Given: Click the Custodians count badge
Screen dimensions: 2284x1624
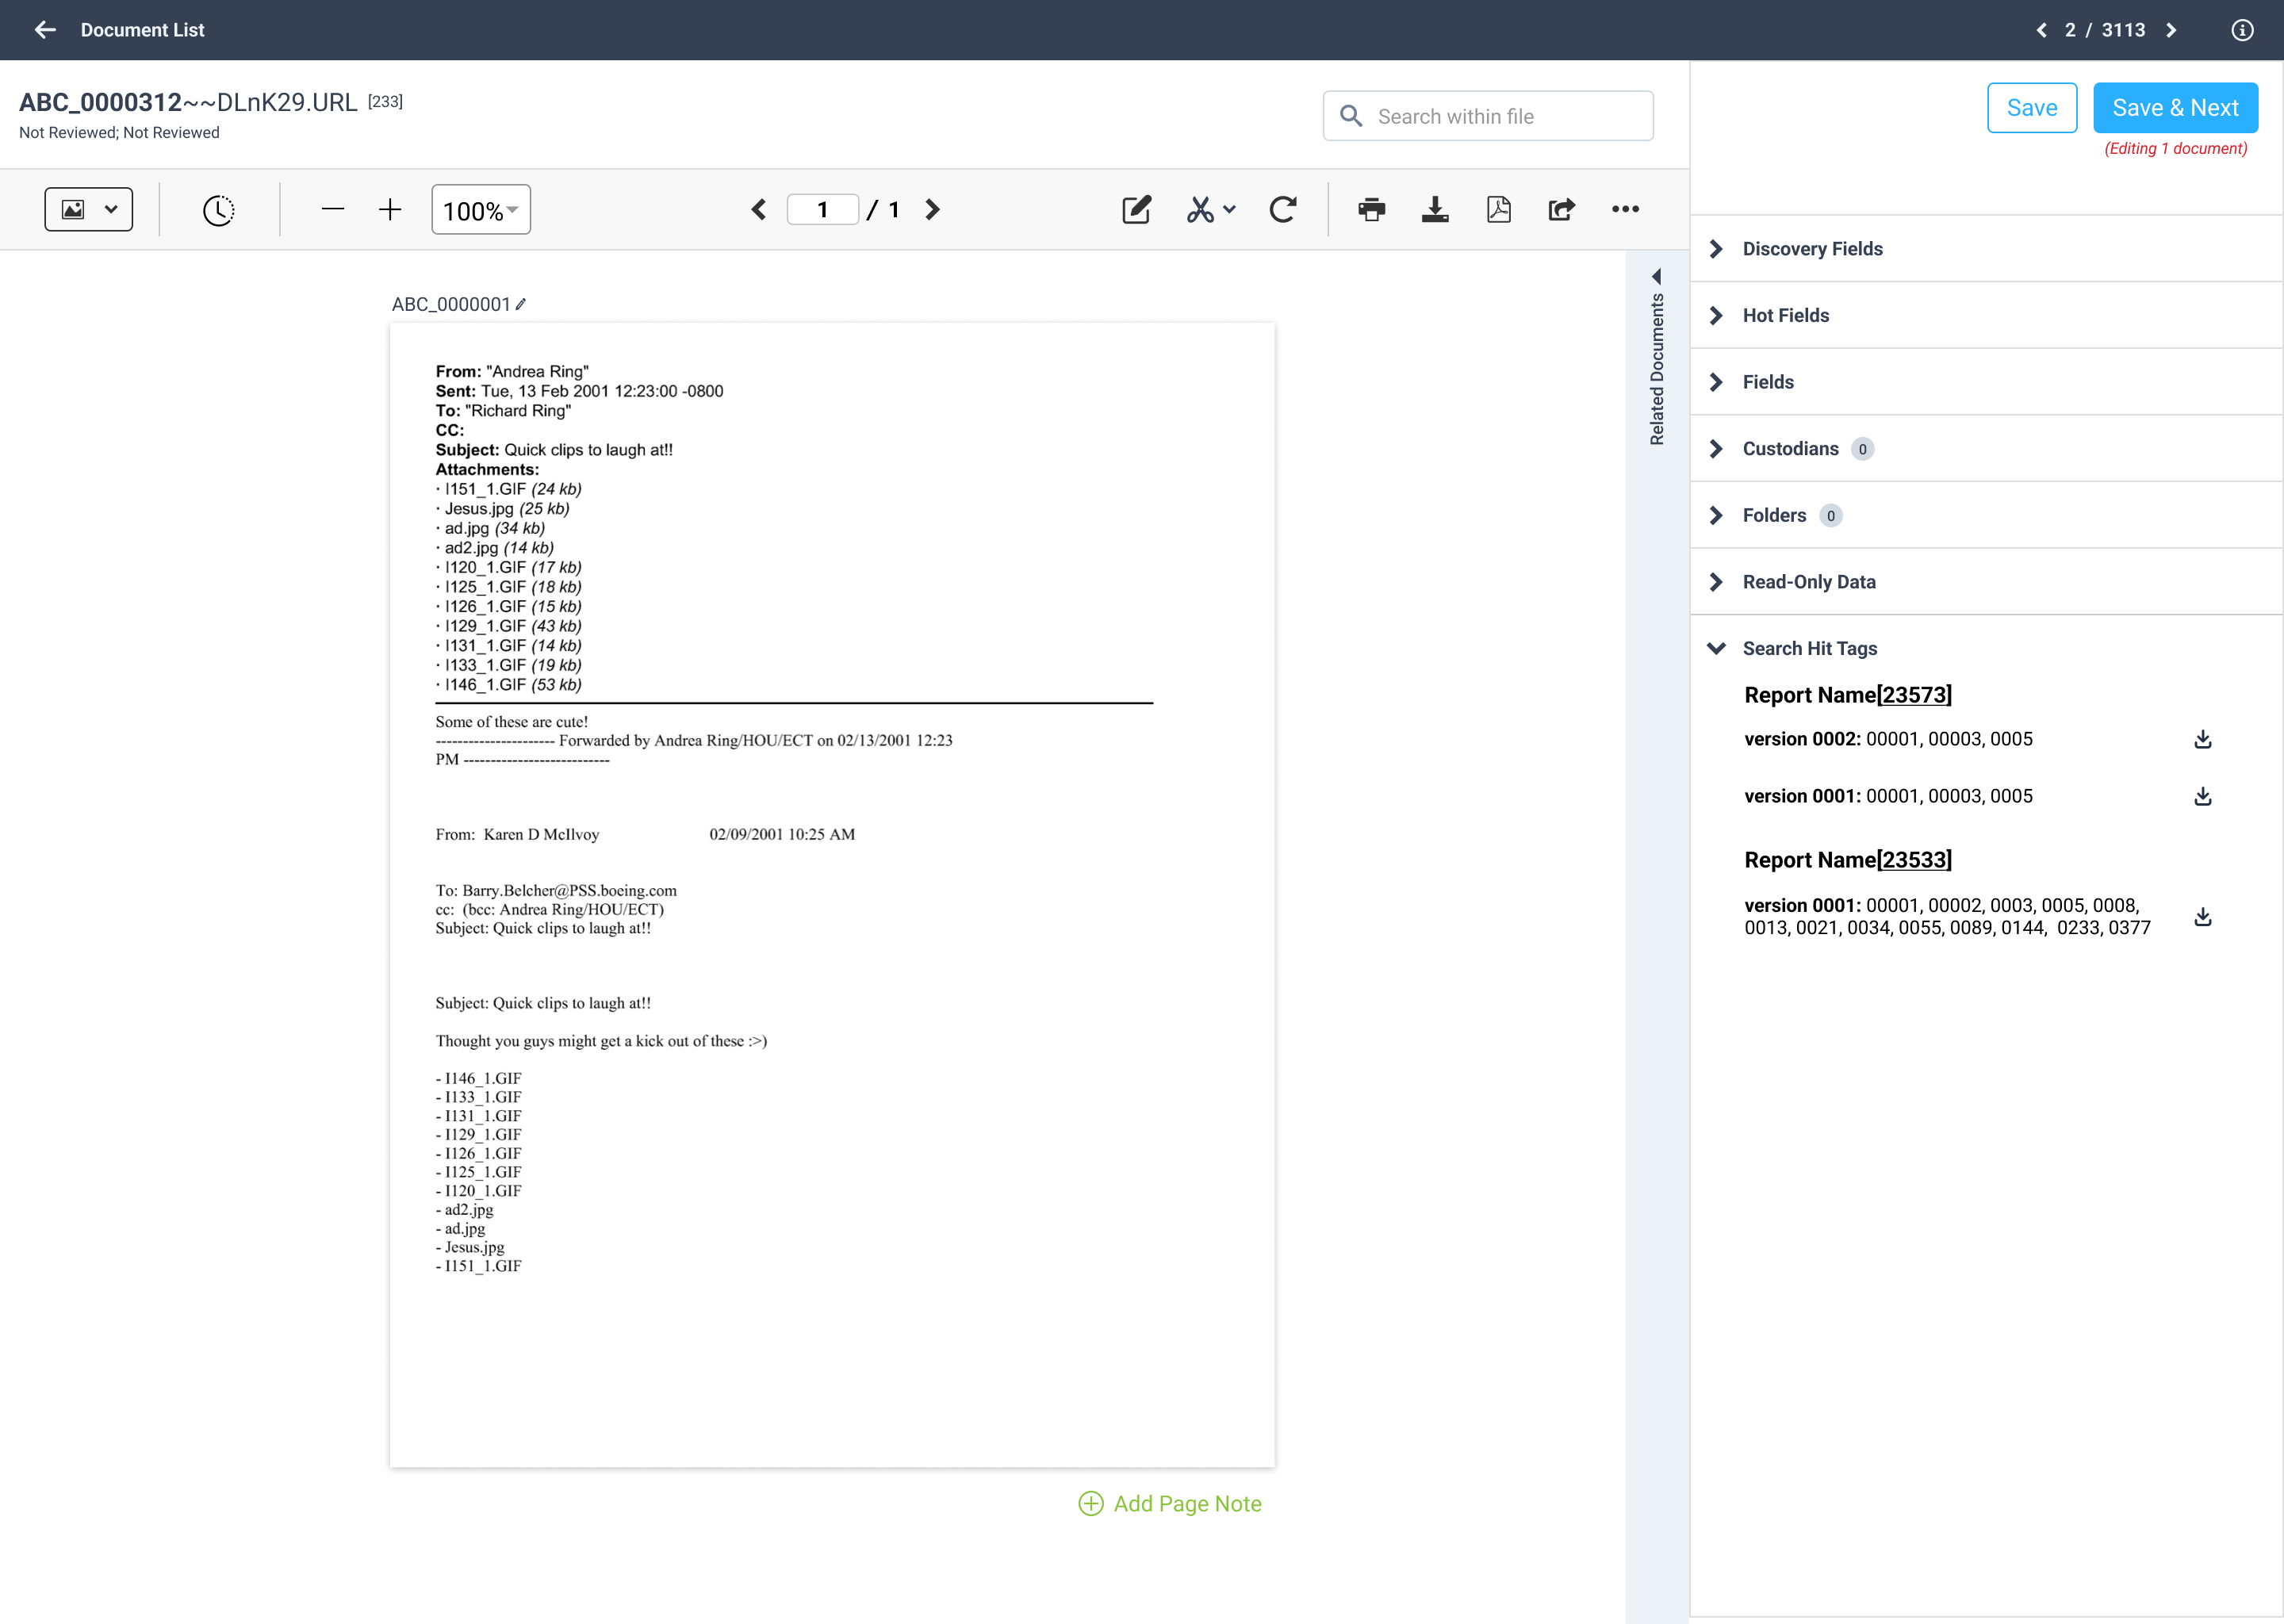Looking at the screenshot, I should click(1862, 449).
